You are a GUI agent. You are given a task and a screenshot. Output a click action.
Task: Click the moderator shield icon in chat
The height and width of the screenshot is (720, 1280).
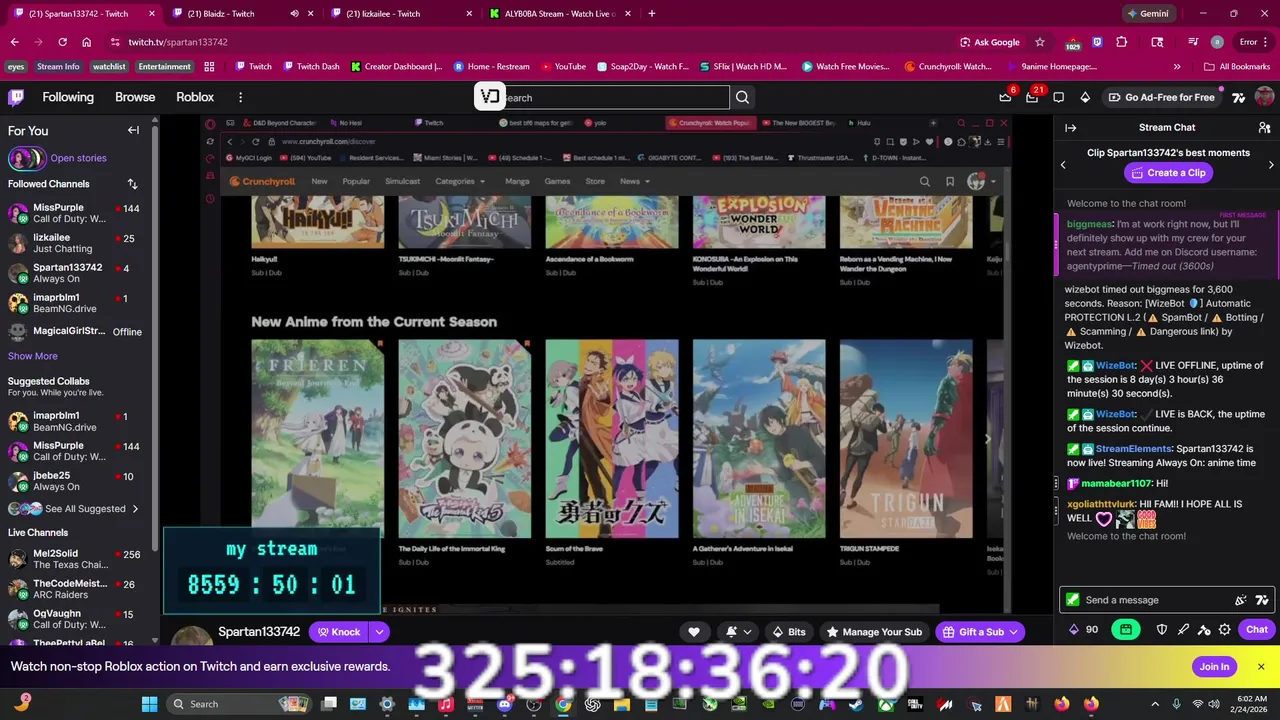[1162, 630]
